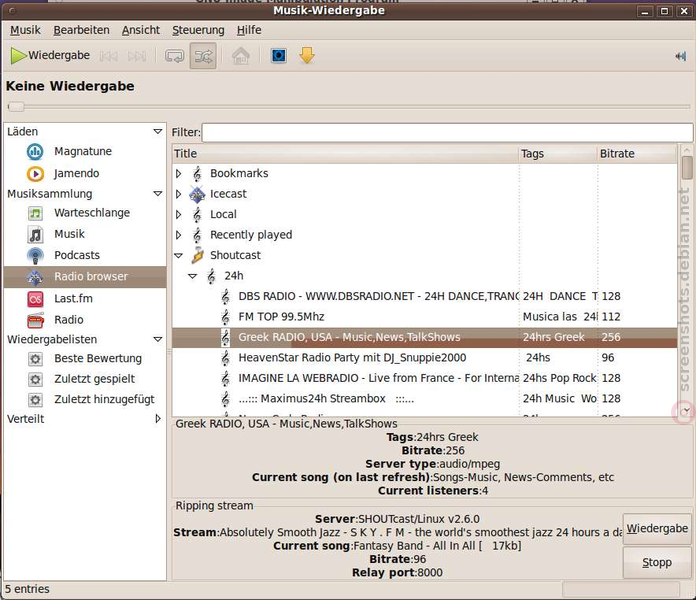Open the Bearbeiten menu

(81, 30)
